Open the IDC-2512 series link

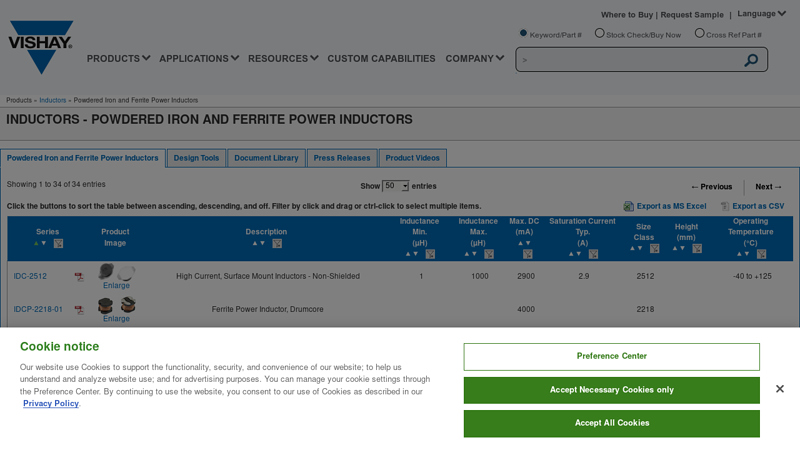(30, 276)
